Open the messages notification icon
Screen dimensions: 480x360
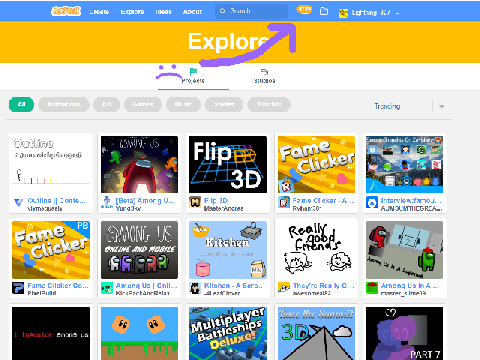[304, 10]
